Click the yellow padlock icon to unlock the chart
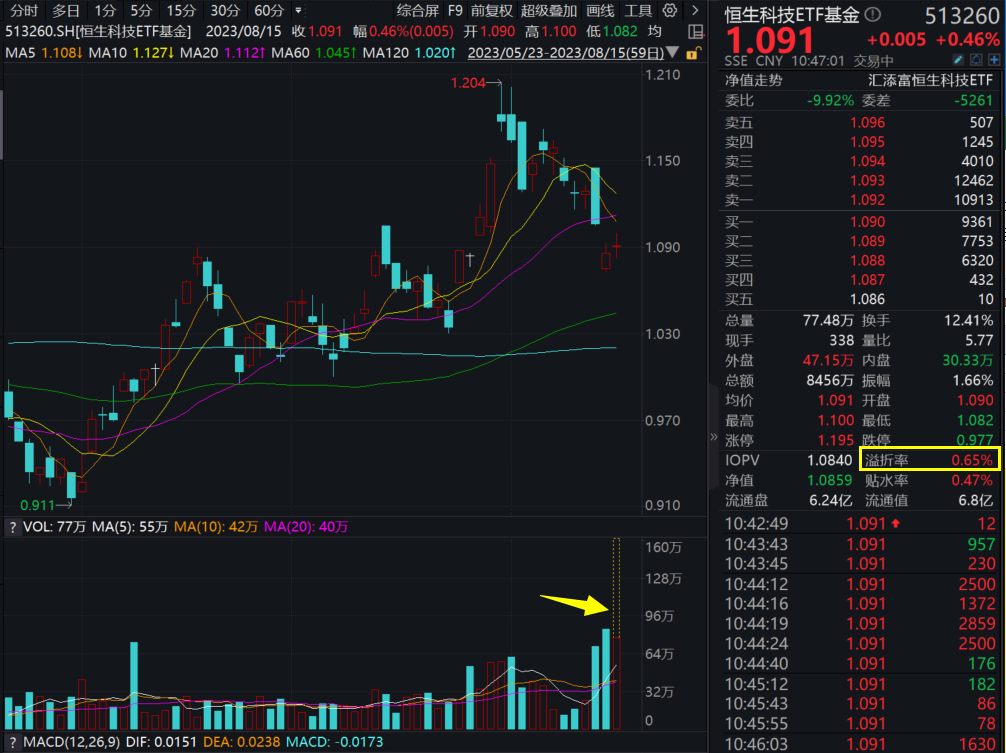The width and height of the screenshot is (1006, 753). click(692, 54)
